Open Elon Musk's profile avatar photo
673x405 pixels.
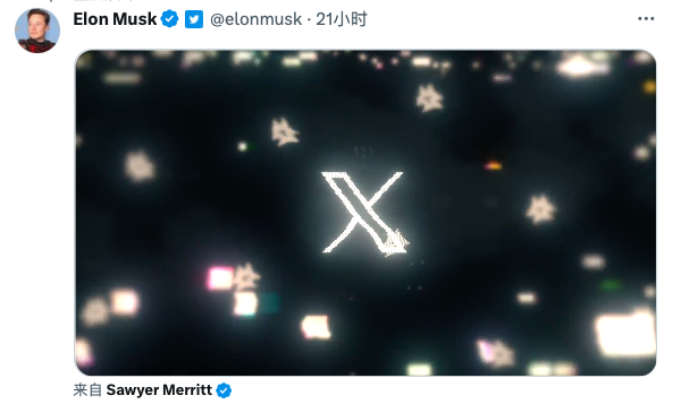click(37, 30)
